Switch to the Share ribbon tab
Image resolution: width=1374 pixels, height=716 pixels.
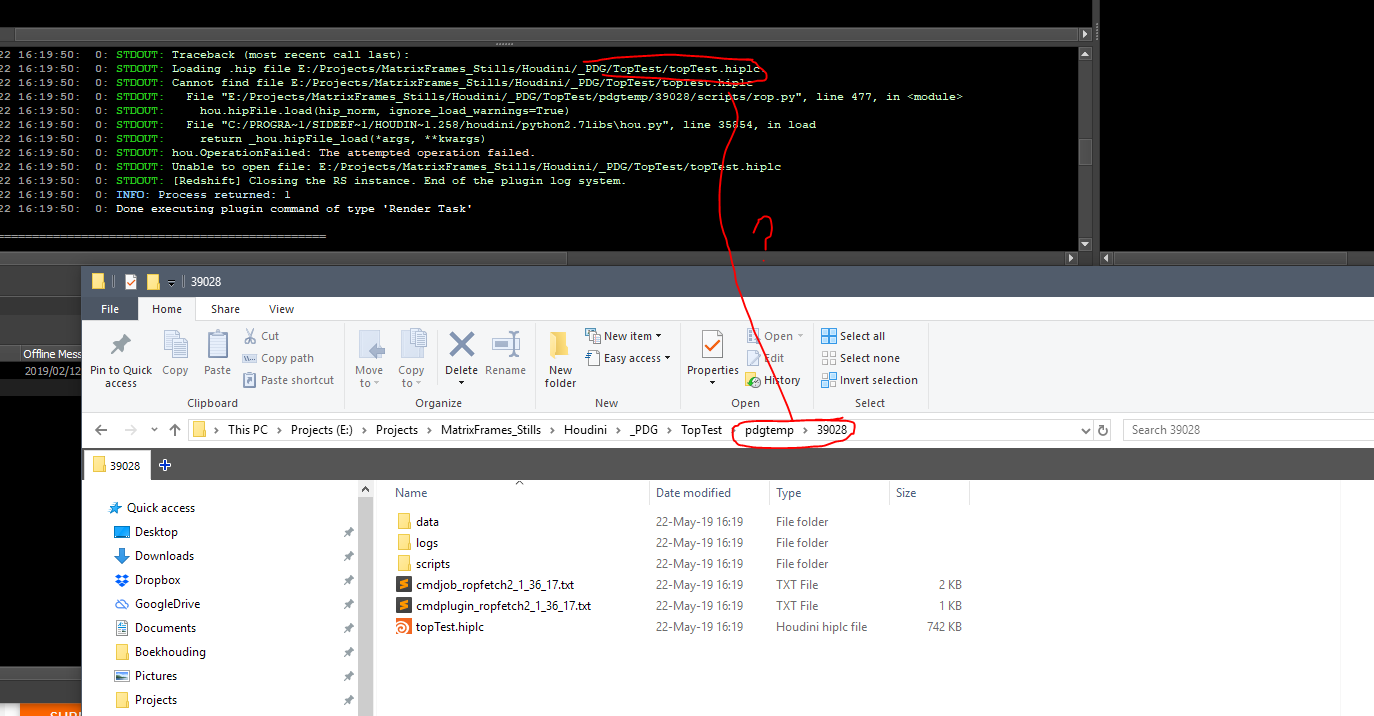coord(225,309)
